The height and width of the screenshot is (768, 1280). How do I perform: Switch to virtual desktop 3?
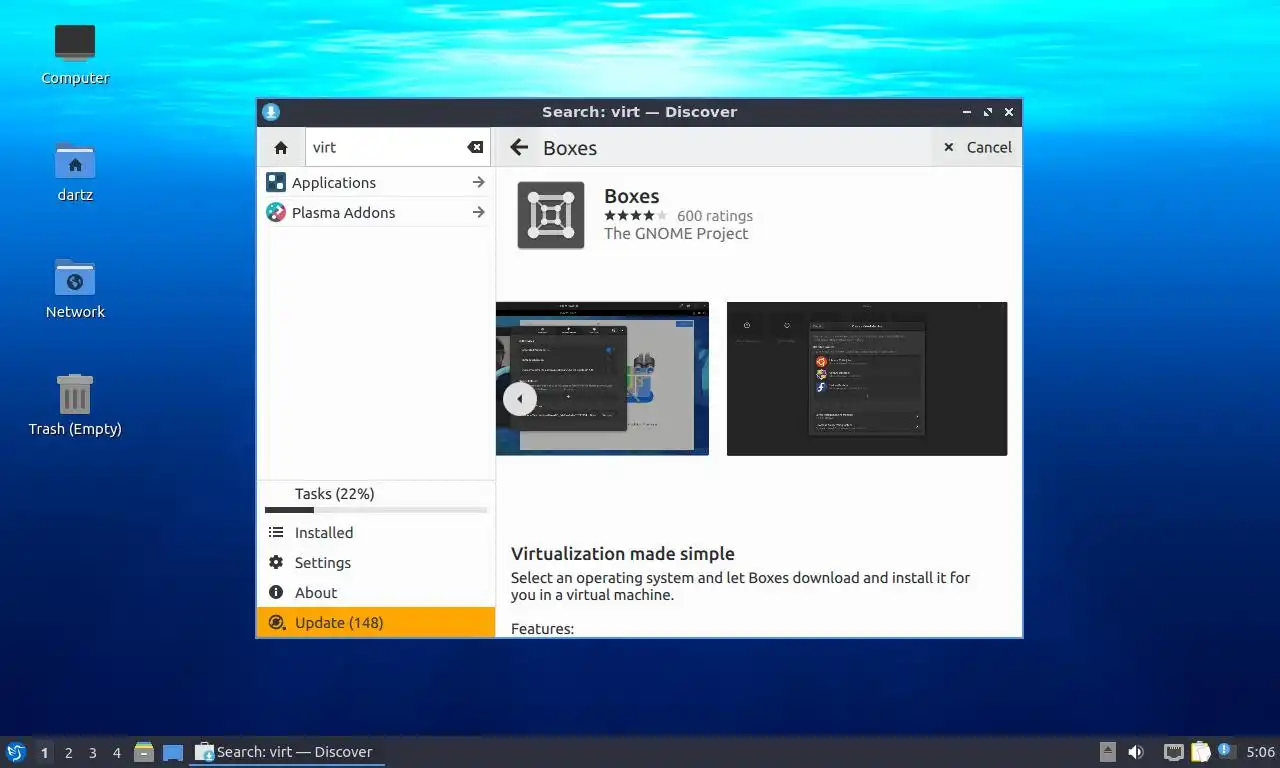pos(92,752)
